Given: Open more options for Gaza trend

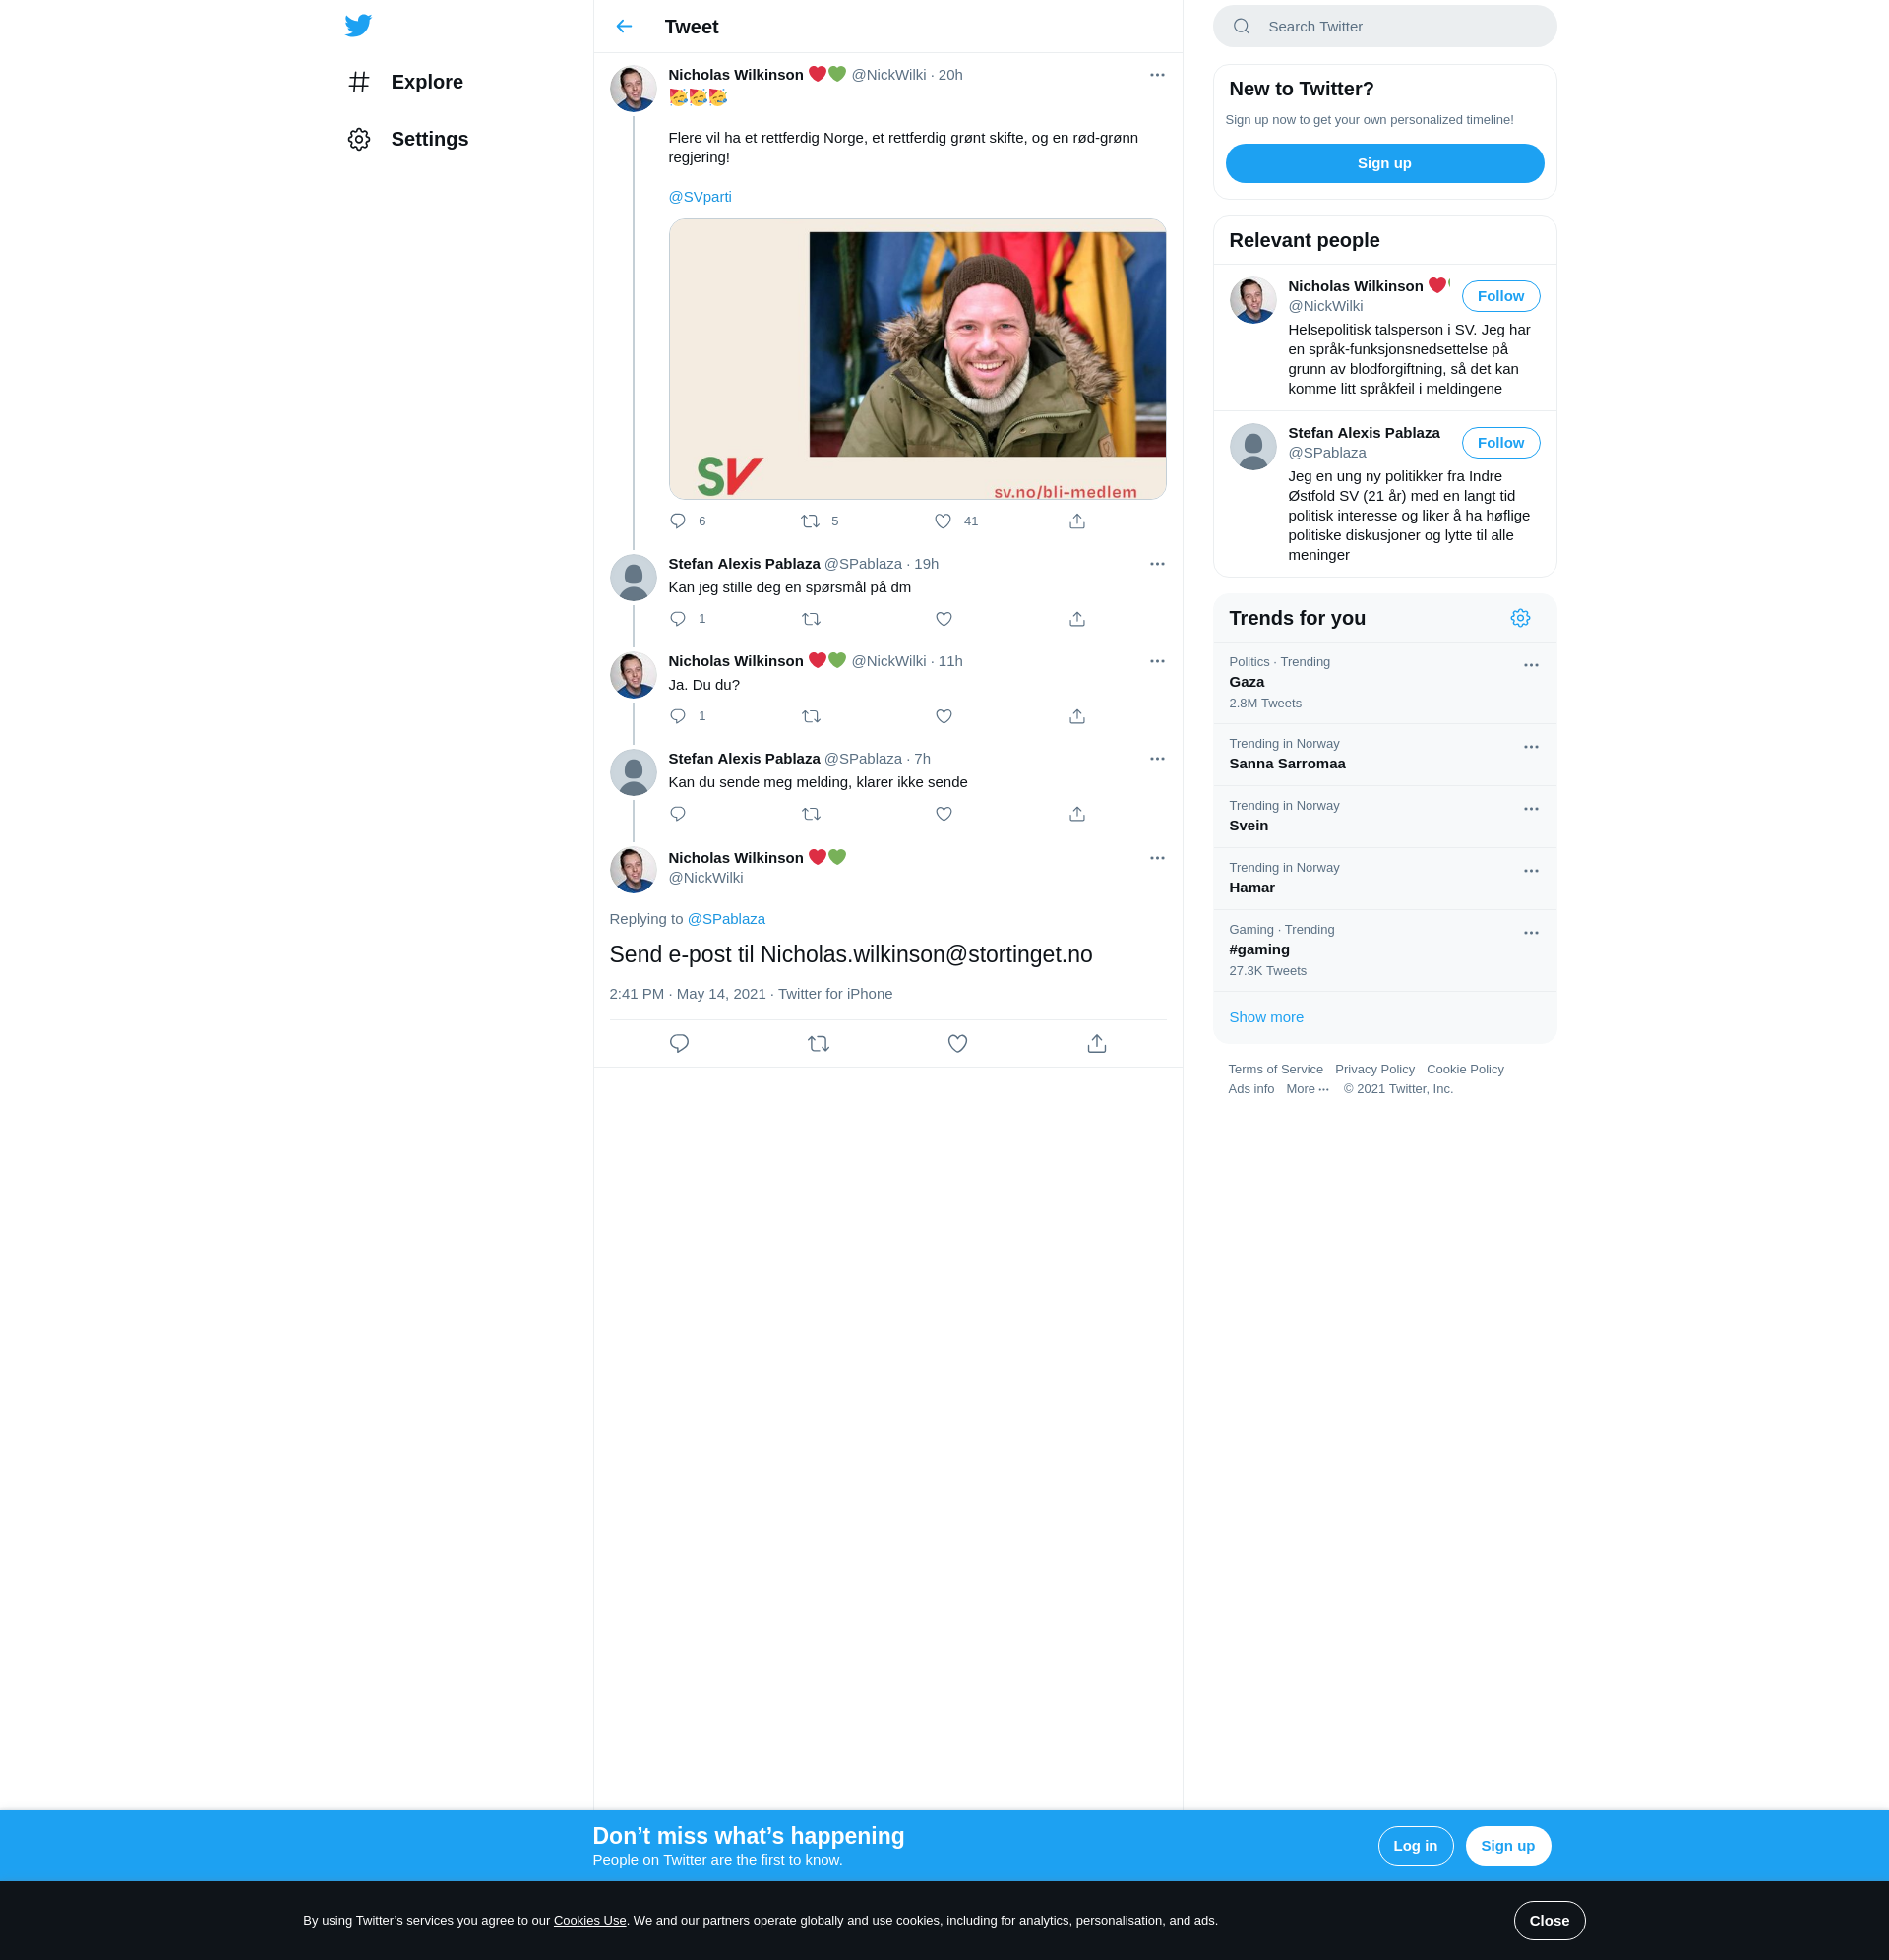Looking at the screenshot, I should pyautogui.click(x=1531, y=665).
